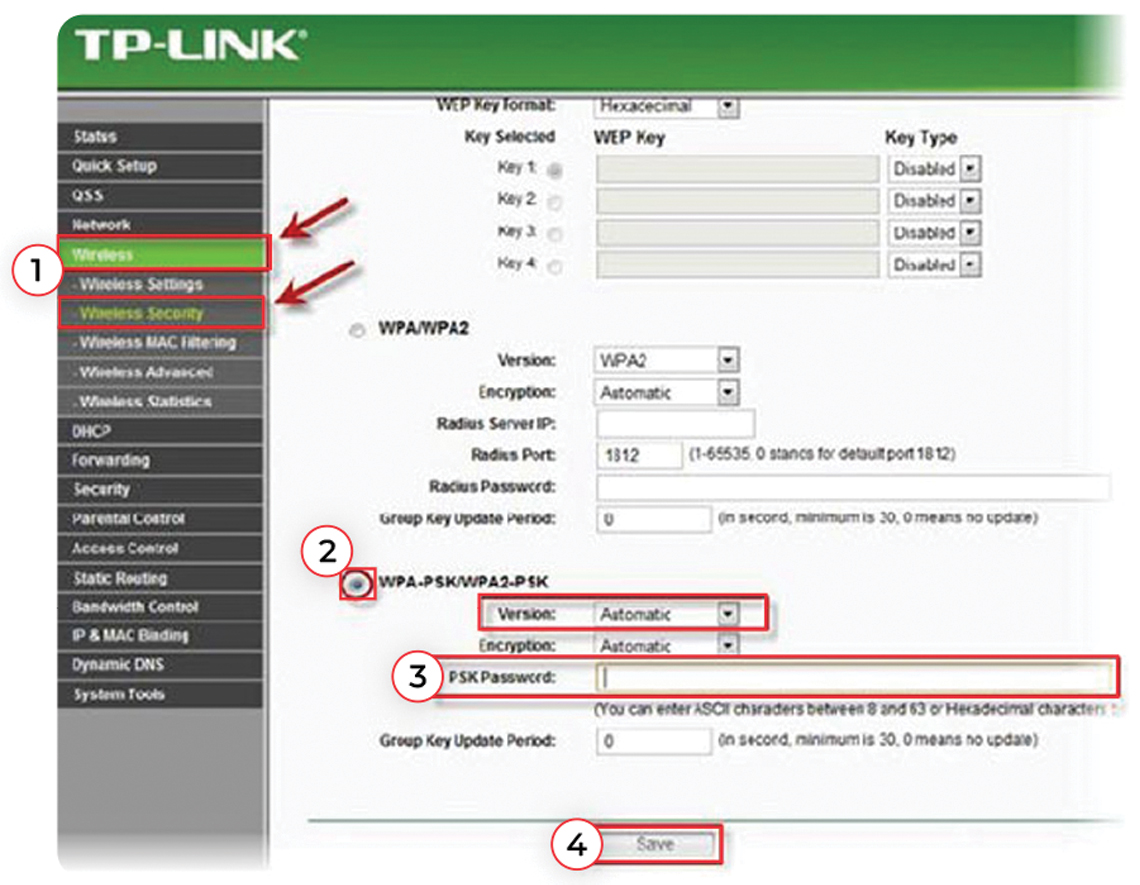Open Wireless Security submenu
Screen dimensions: 1140x885
[x=160, y=313]
